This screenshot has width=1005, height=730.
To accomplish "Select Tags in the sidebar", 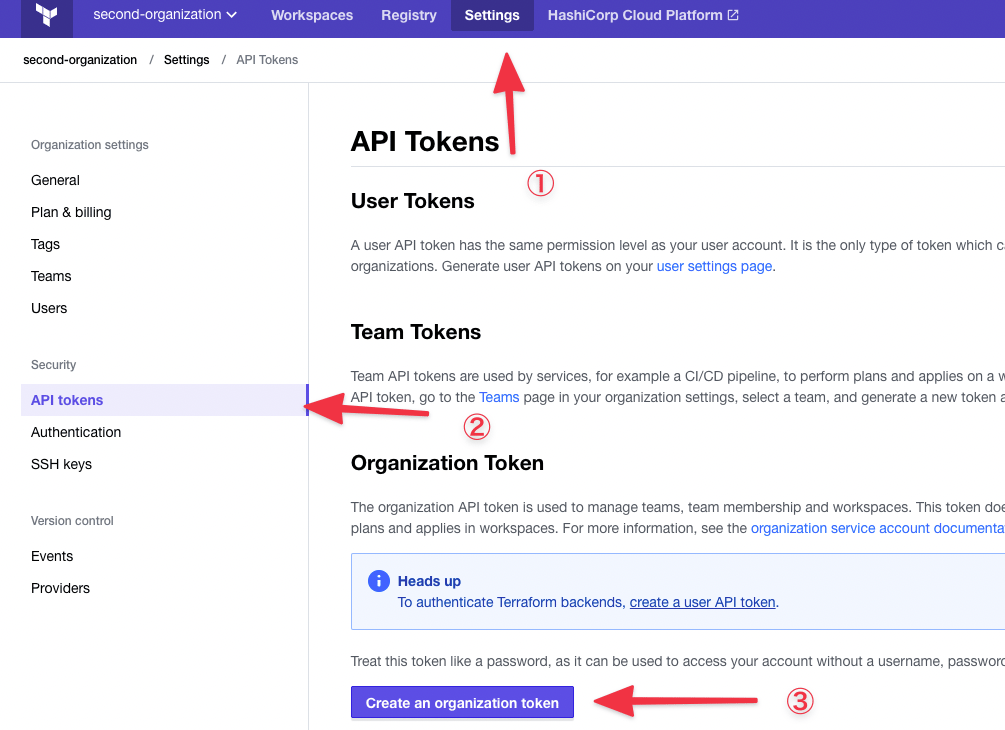I will point(46,244).
